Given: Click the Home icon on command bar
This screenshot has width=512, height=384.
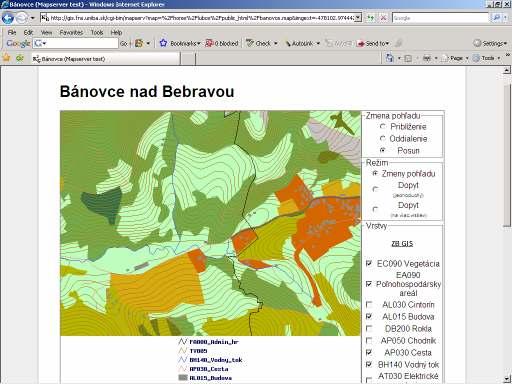Looking at the screenshot, I should coord(390,58).
